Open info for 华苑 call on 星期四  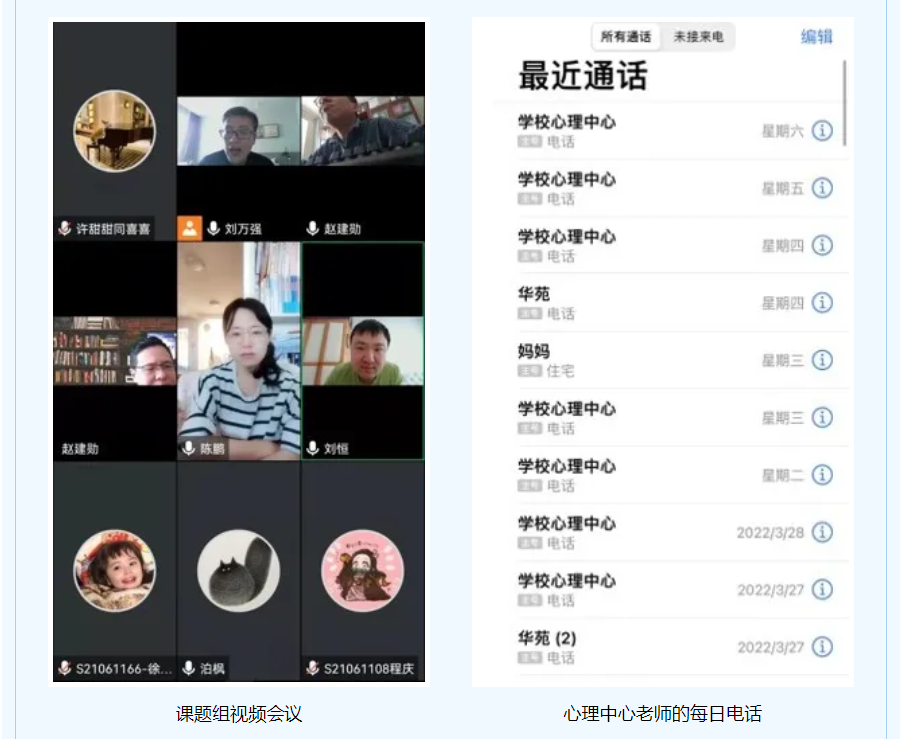(822, 302)
